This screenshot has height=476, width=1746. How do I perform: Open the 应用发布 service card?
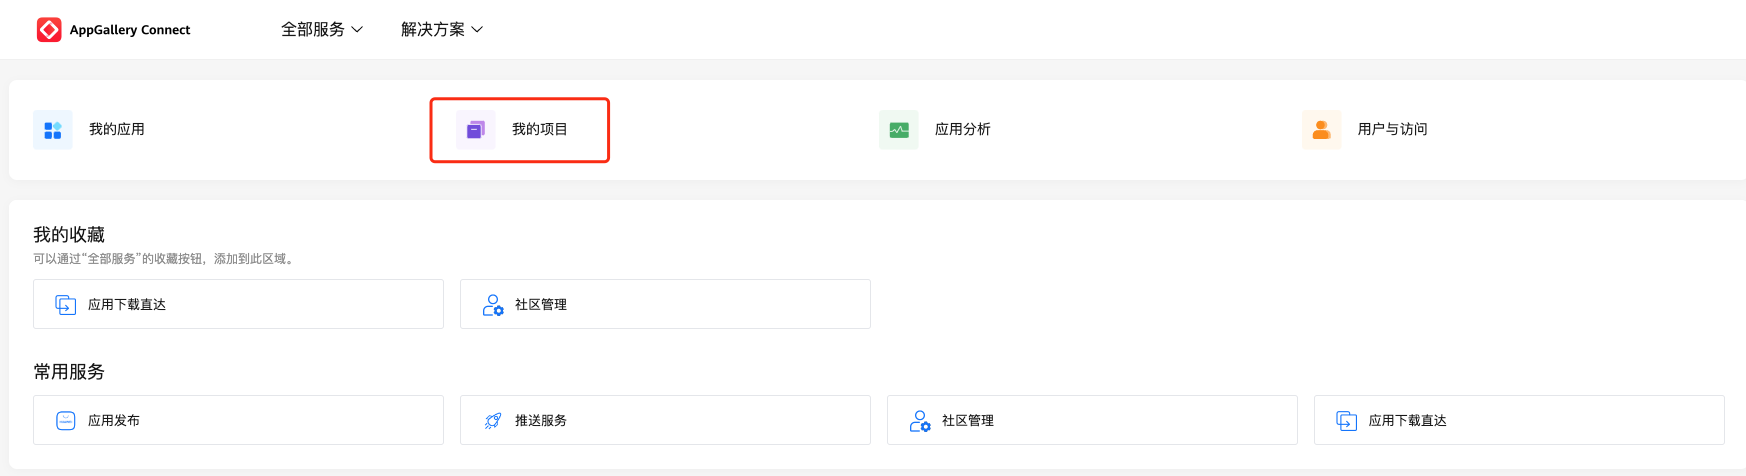click(x=238, y=420)
